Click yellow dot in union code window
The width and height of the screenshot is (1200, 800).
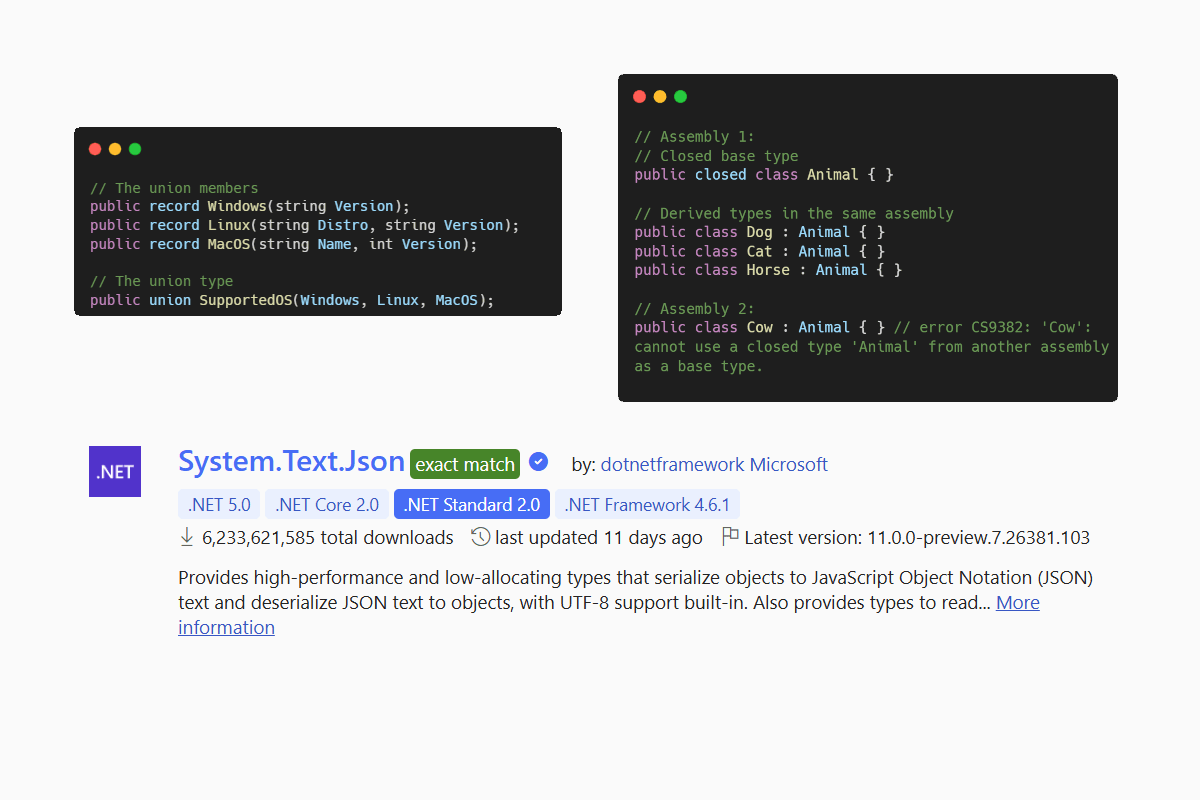pos(115,149)
